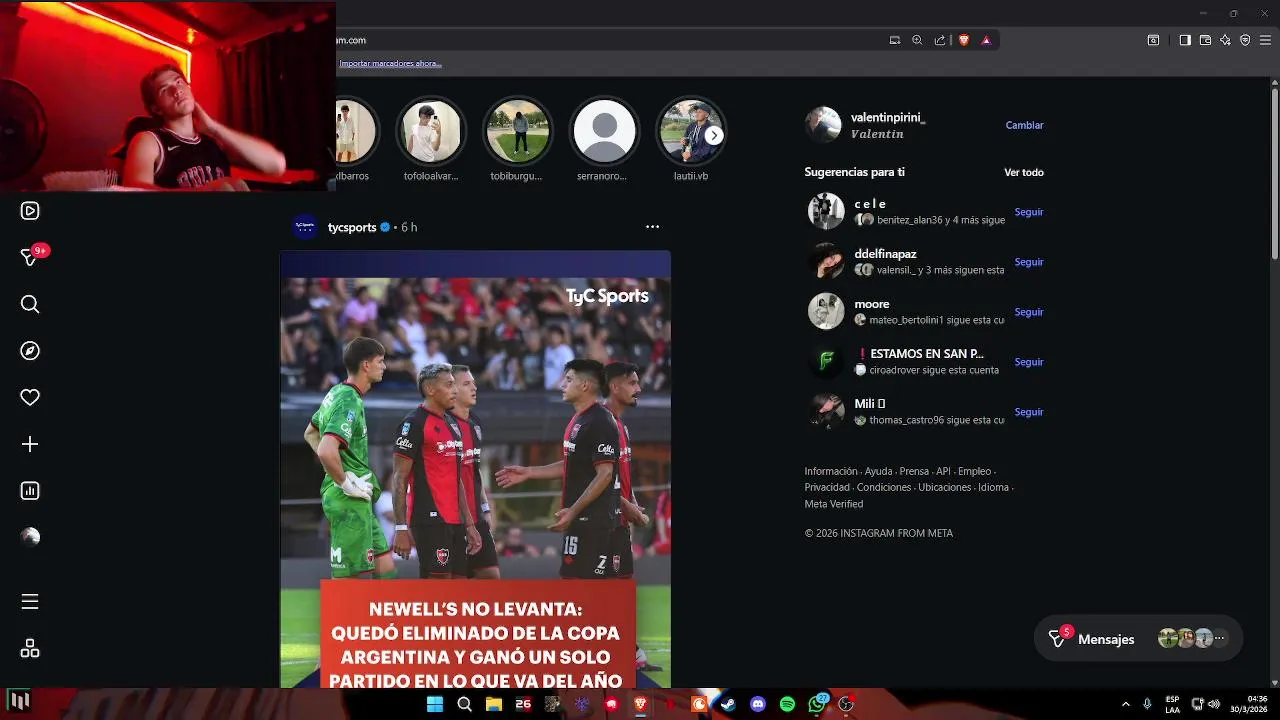The height and width of the screenshot is (720, 1280).
Task: Open tycsports profile name link
Action: [x=352, y=227]
